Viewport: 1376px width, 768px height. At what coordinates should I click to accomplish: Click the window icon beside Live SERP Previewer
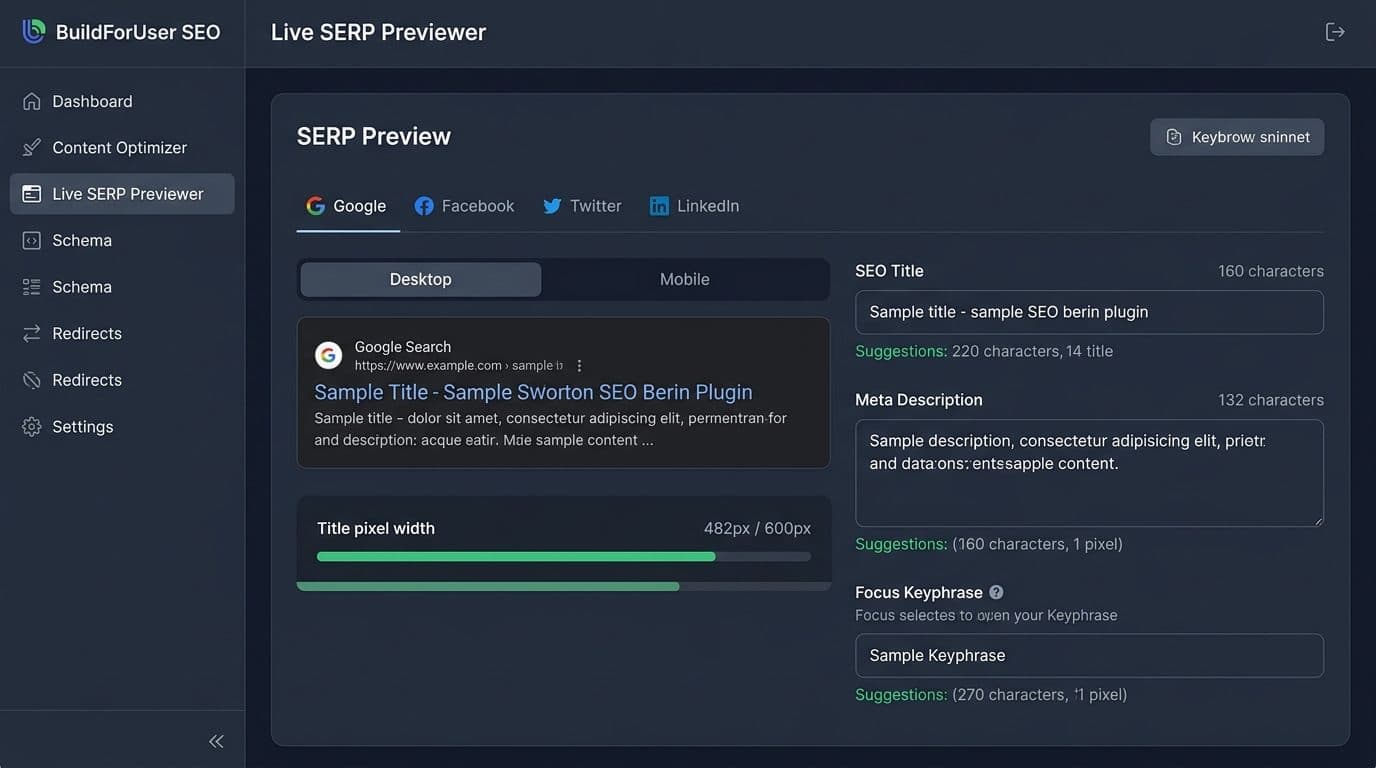(32, 194)
